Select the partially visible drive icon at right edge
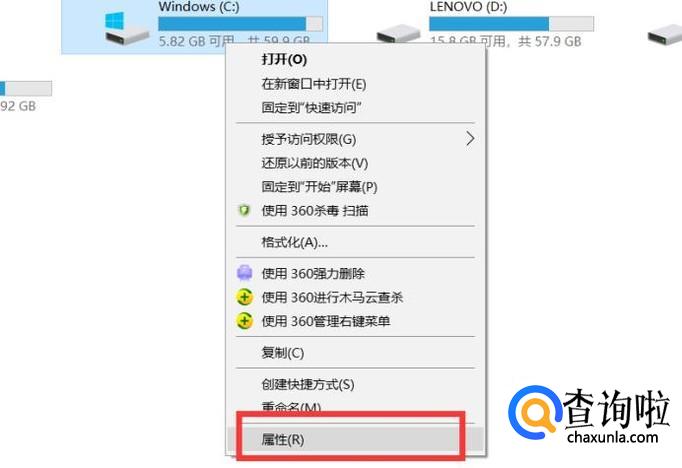The width and height of the screenshot is (682, 468). (x=665, y=34)
